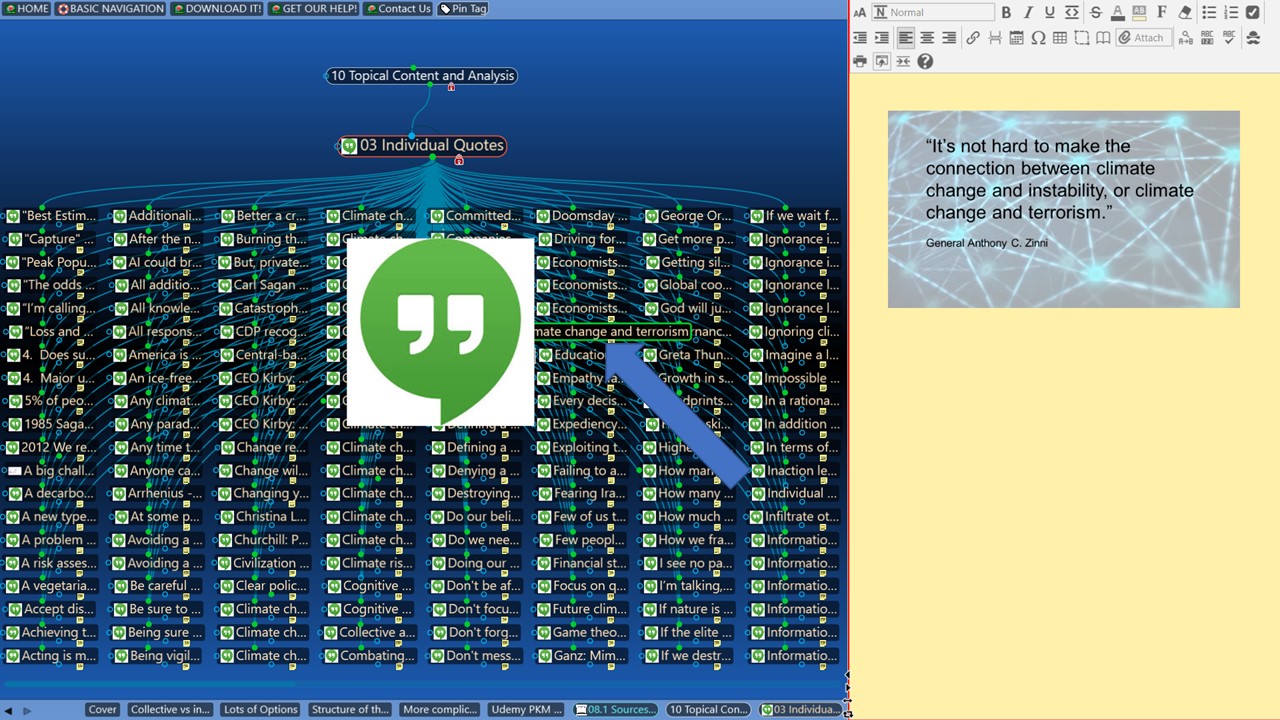Viewport: 1280px width, 720px height.
Task: Insert a hyperlink using the chain icon
Action: pos(973,38)
